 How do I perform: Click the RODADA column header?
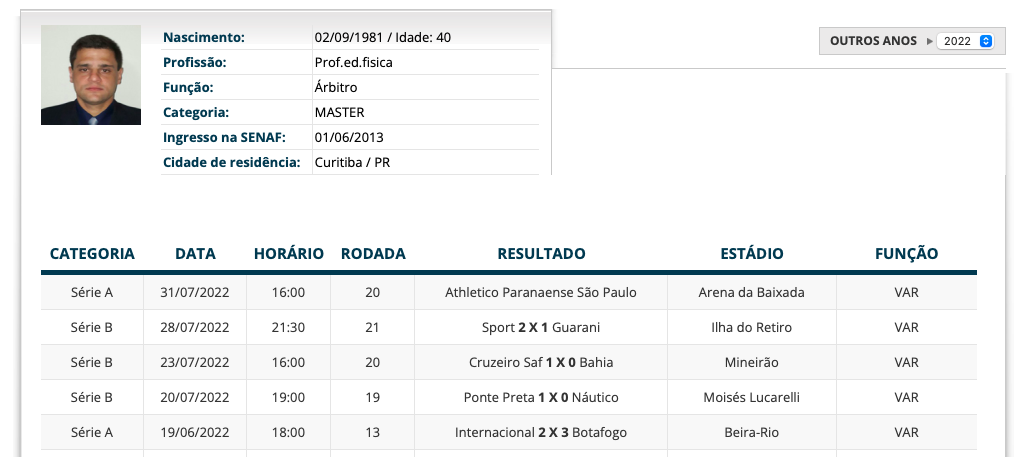click(x=373, y=254)
